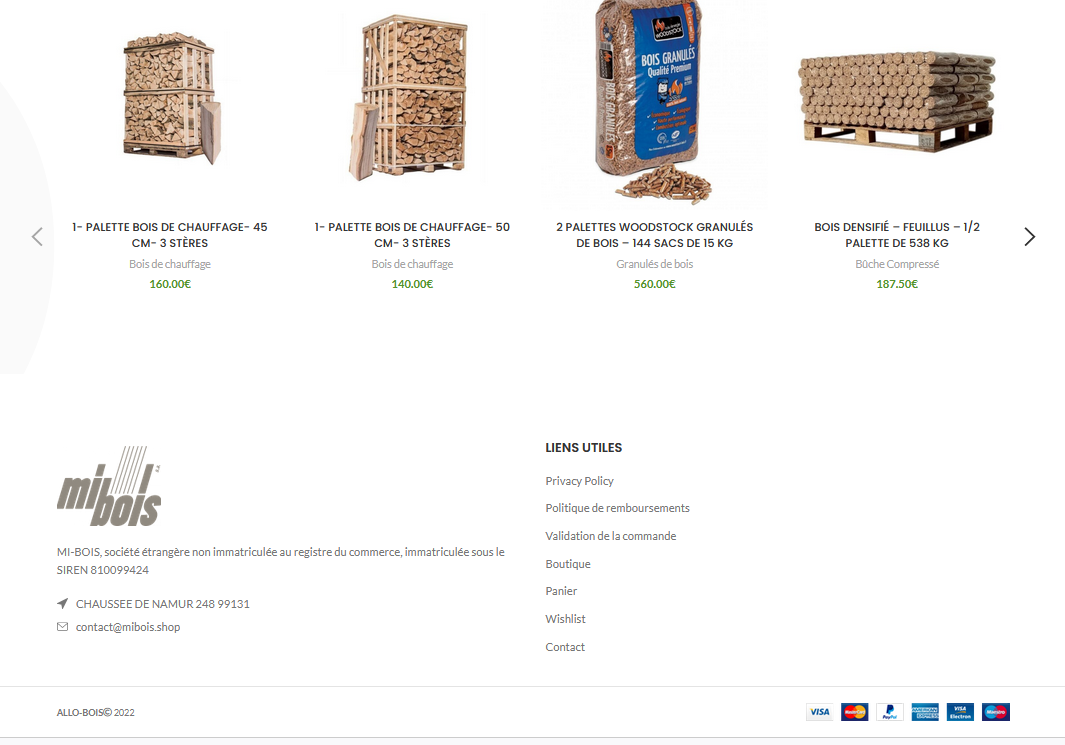
Task: Open Politique de remboursements link
Action: click(x=617, y=508)
